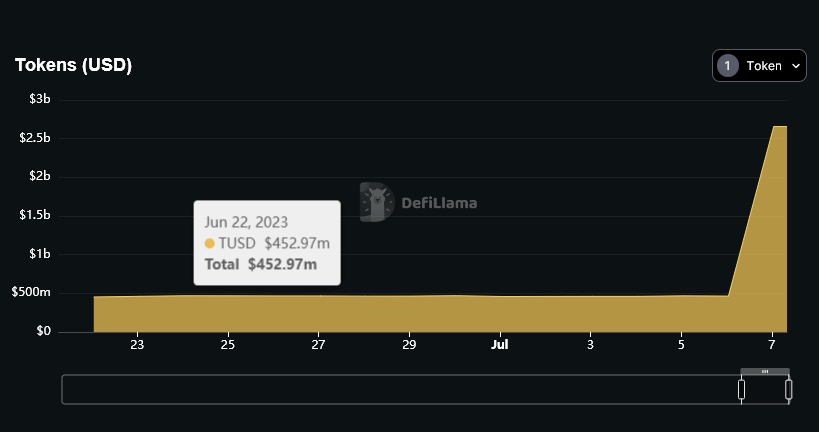Click the Total $452.97m tooltip row
Screen dimensions: 819x432
[261, 265]
